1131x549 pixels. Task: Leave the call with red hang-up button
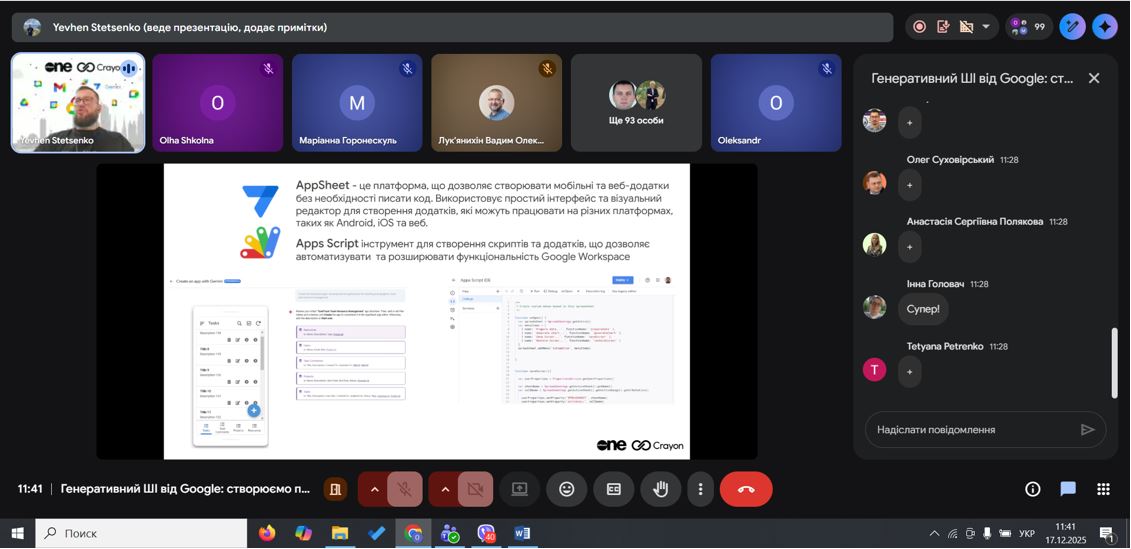pyautogui.click(x=746, y=489)
